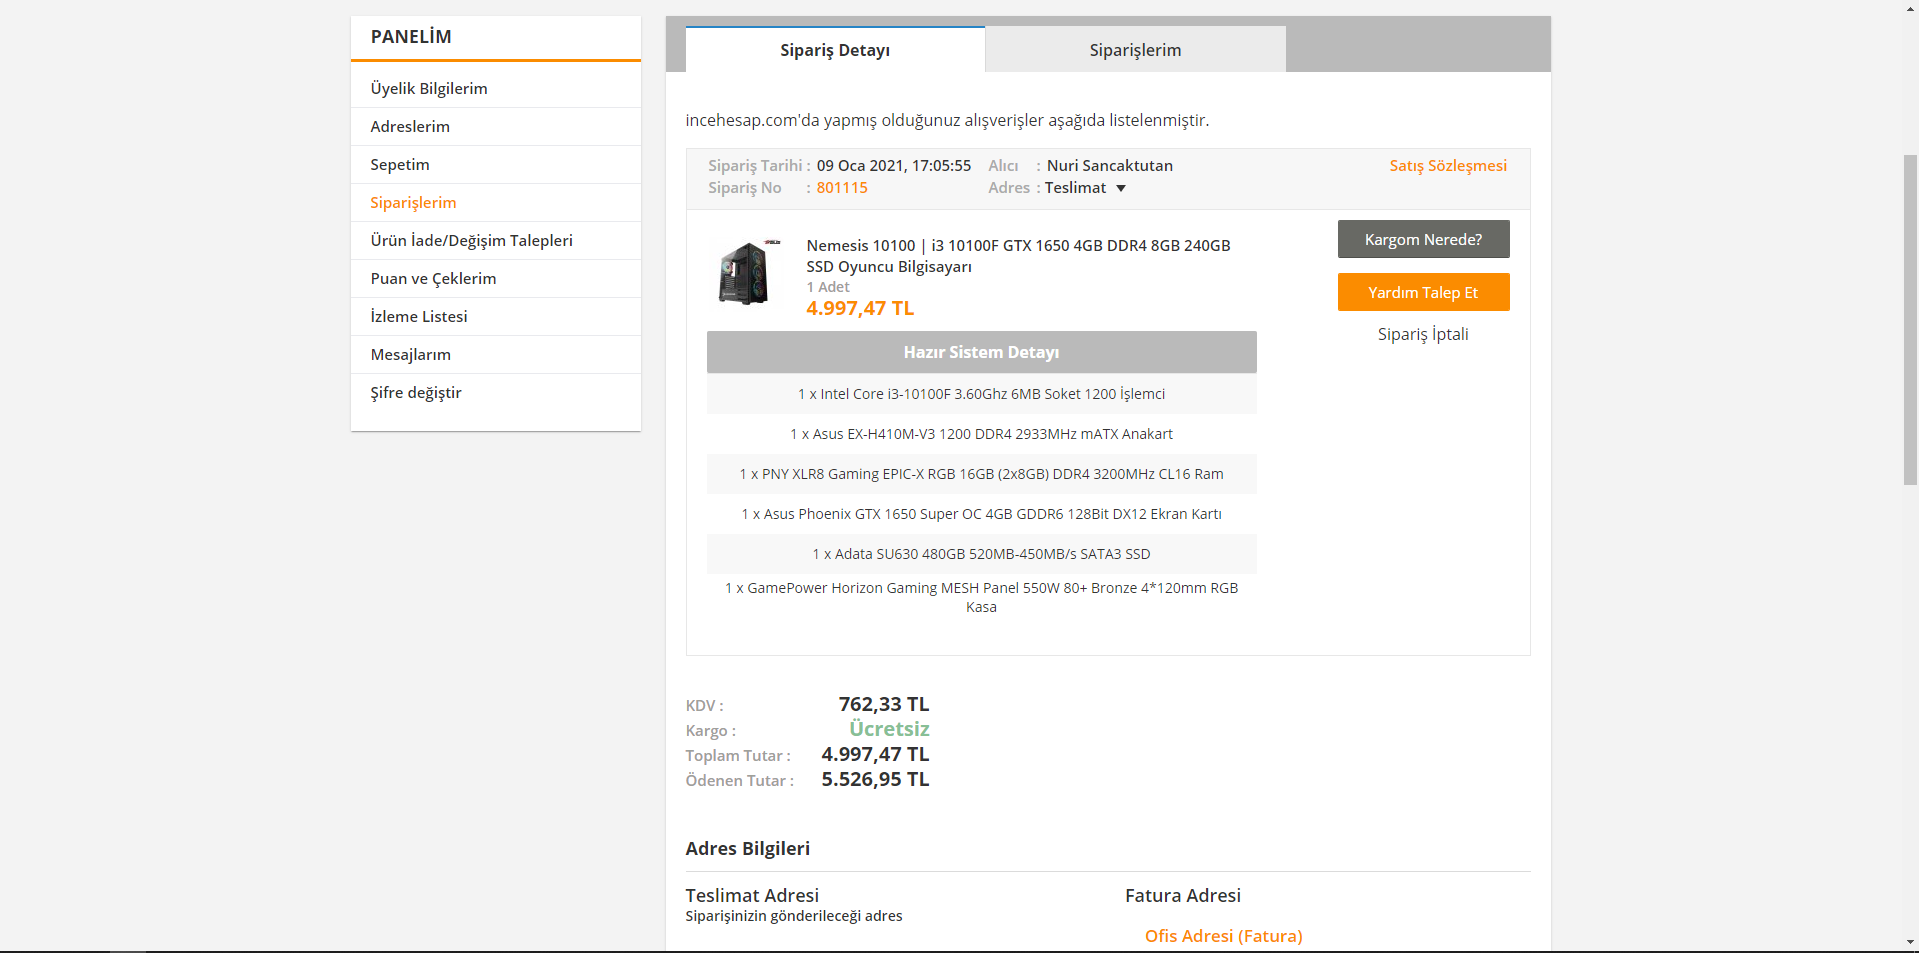Open Üyelik Bilgilerim in sidebar
This screenshot has height=953, width=1919.
[x=429, y=89]
